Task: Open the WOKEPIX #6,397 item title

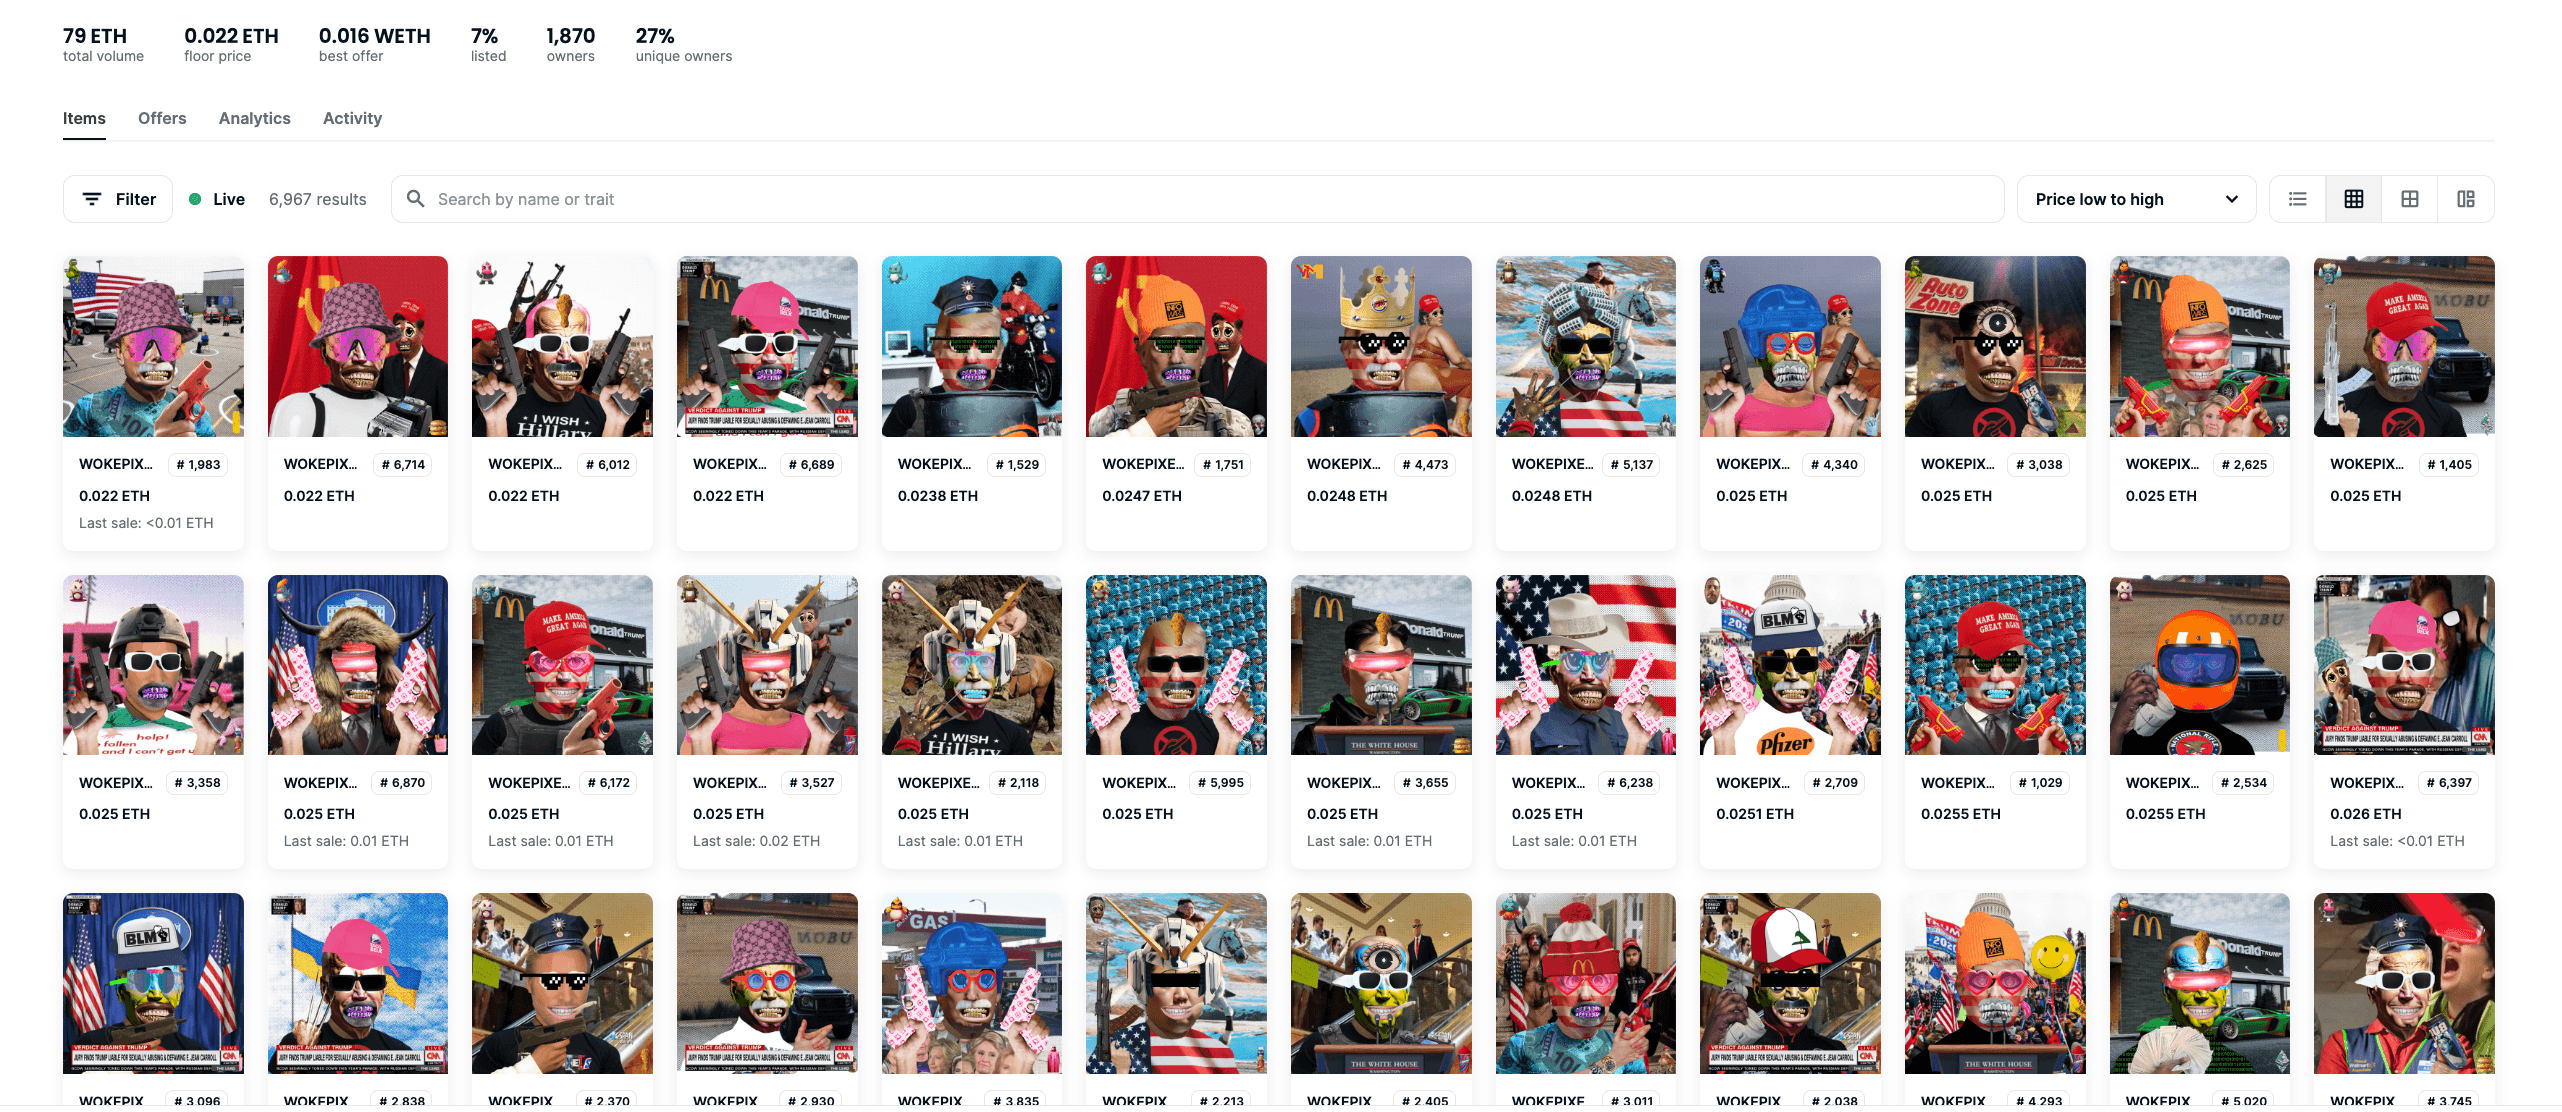Action: click(2367, 782)
